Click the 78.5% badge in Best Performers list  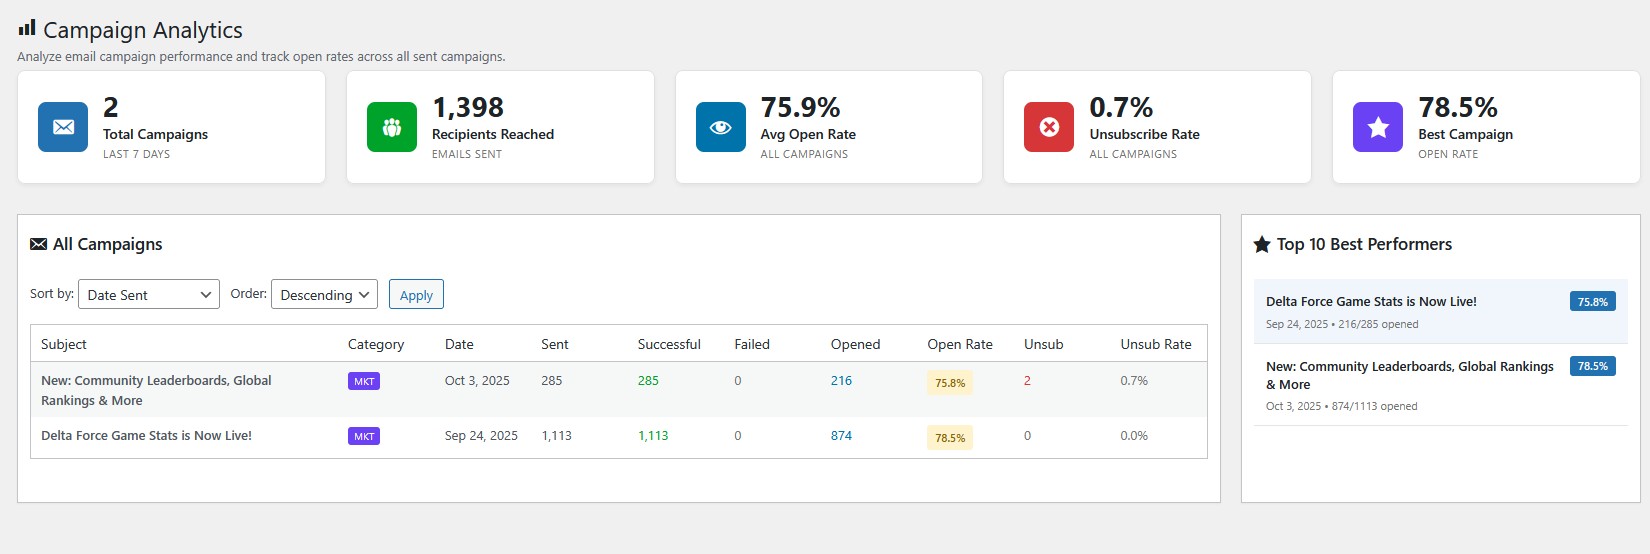click(x=1592, y=366)
